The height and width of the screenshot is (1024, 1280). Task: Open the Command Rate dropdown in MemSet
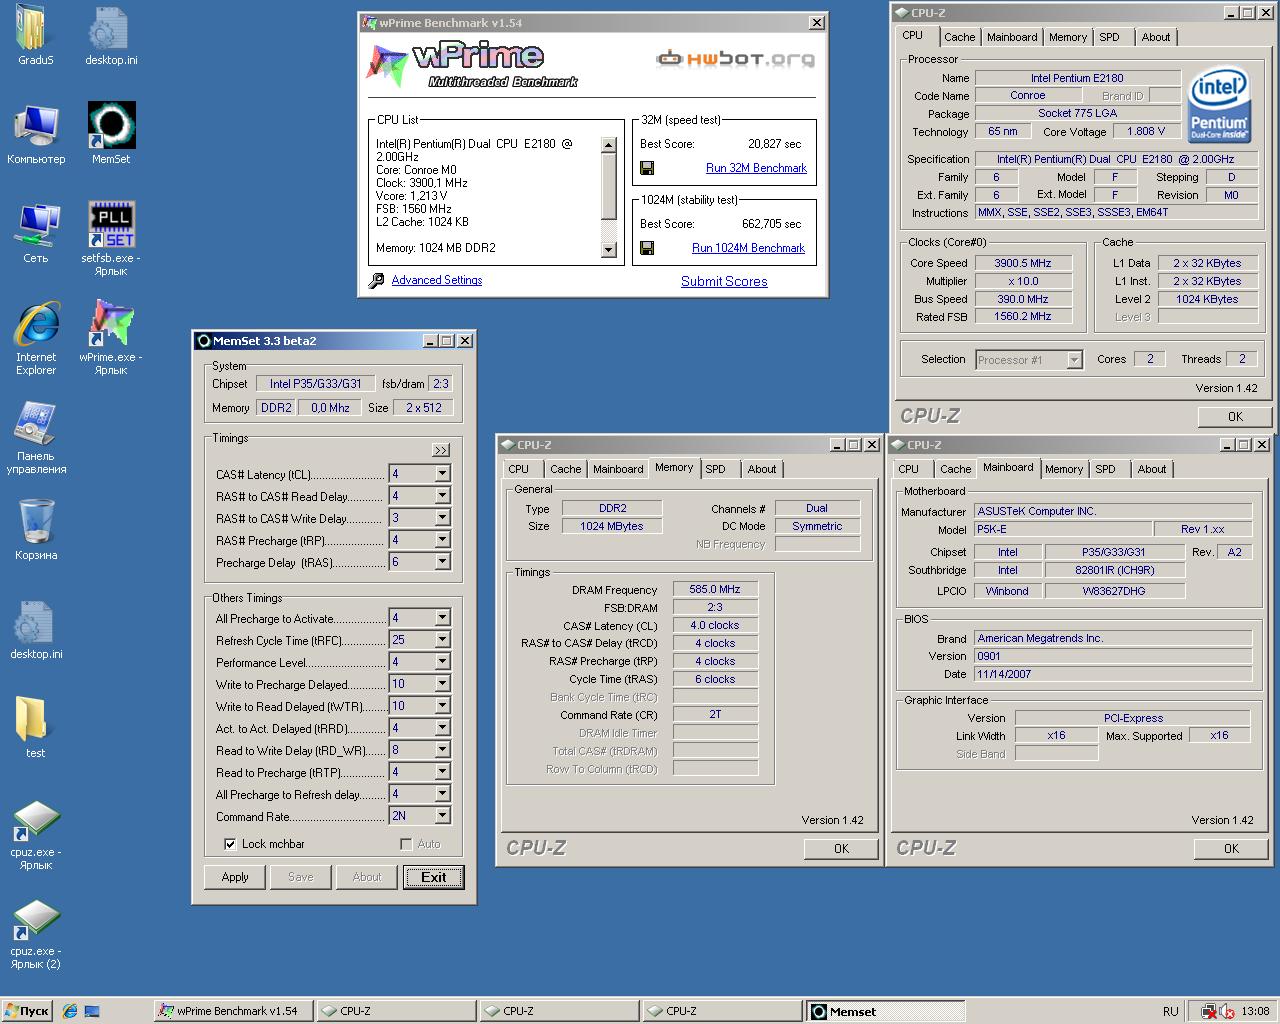pyautogui.click(x=441, y=816)
